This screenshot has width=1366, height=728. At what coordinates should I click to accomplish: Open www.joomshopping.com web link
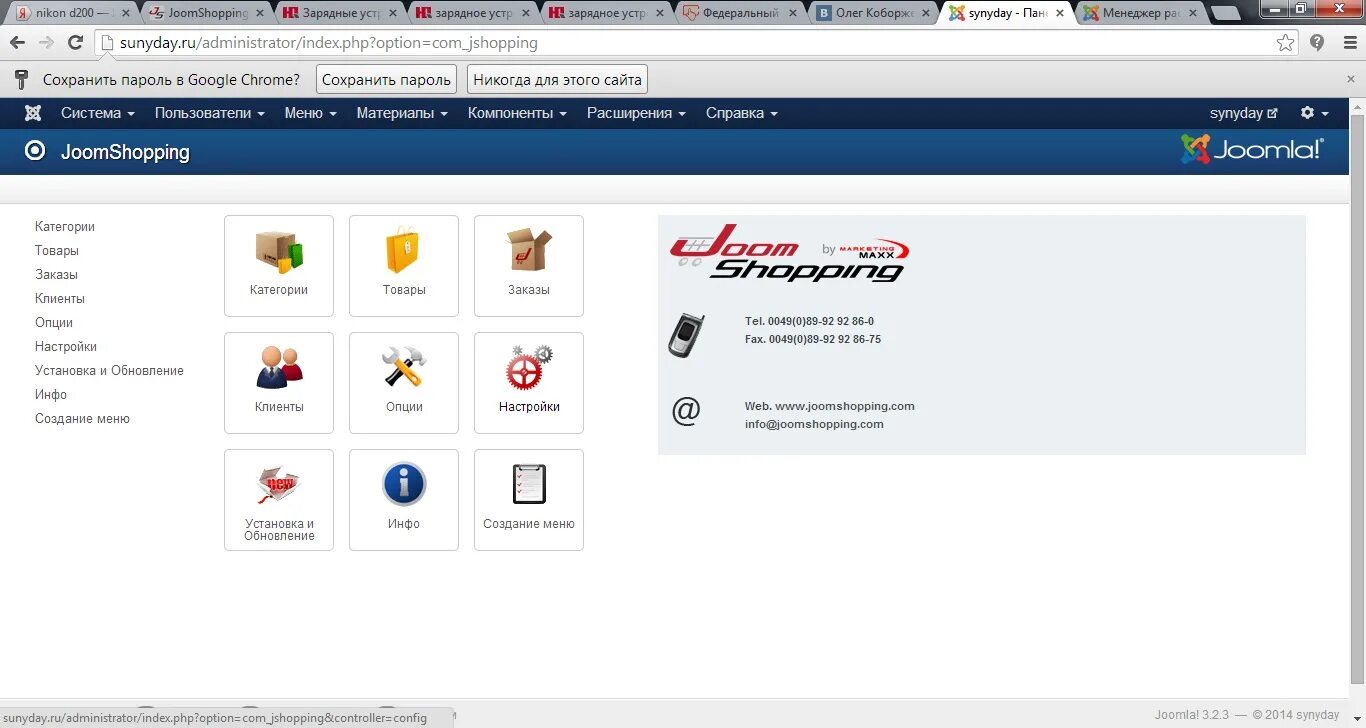845,406
